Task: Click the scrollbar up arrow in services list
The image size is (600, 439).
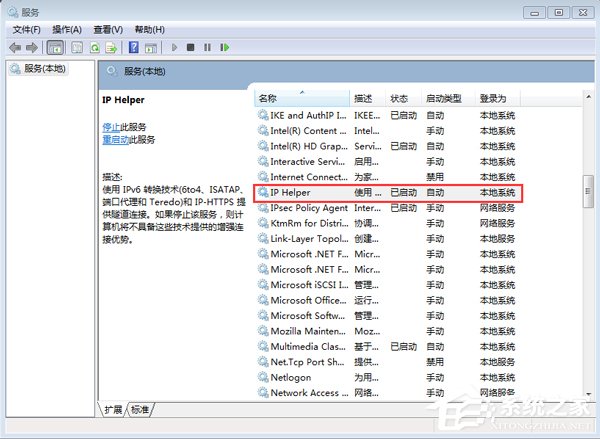Action: point(589,97)
